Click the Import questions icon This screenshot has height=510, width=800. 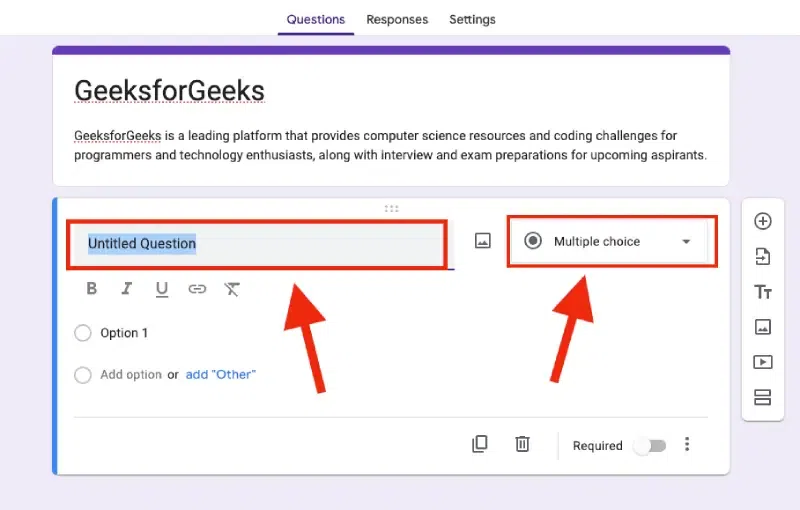click(763, 257)
